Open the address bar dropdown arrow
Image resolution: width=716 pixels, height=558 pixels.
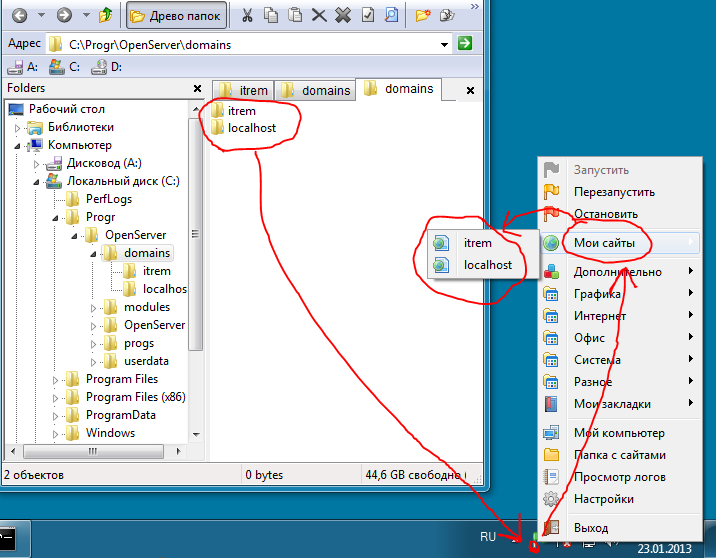tap(444, 45)
